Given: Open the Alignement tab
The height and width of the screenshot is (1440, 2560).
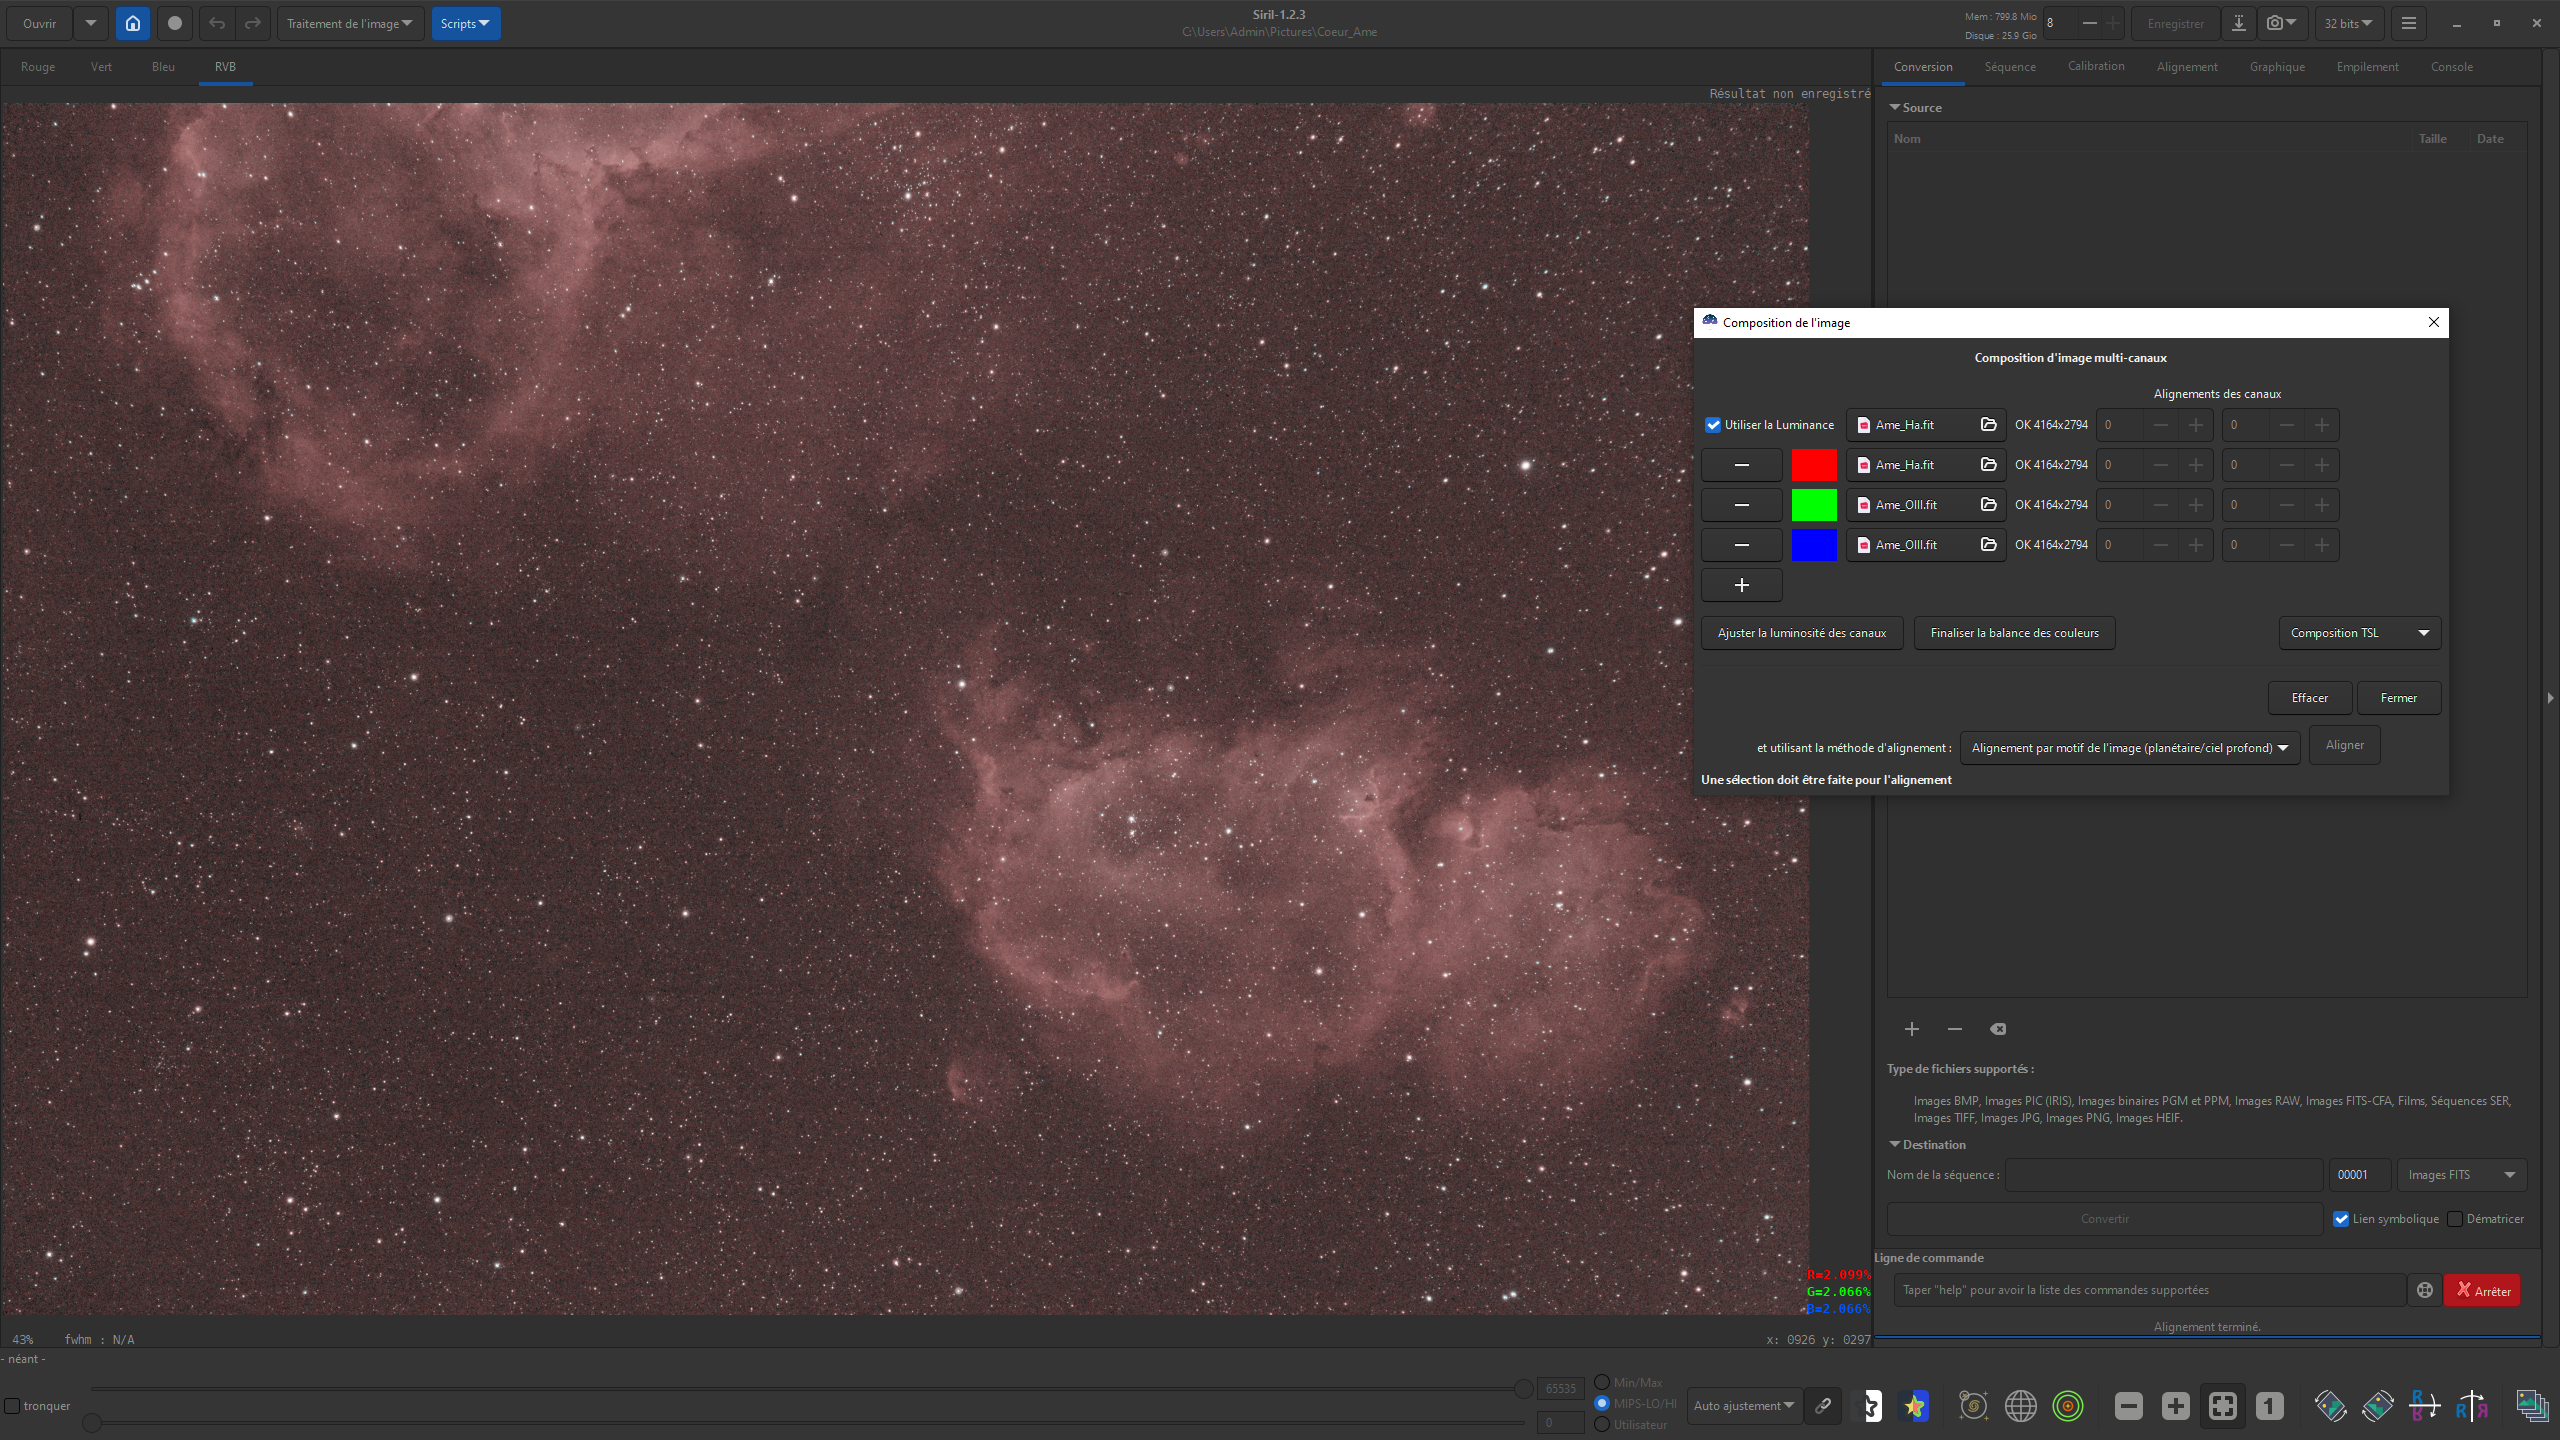Looking at the screenshot, I should click(2187, 67).
